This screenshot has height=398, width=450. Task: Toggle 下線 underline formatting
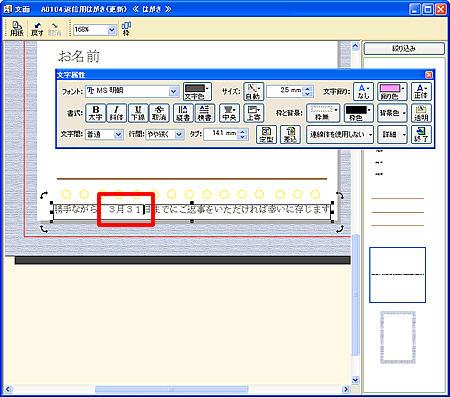pyautogui.click(x=138, y=113)
